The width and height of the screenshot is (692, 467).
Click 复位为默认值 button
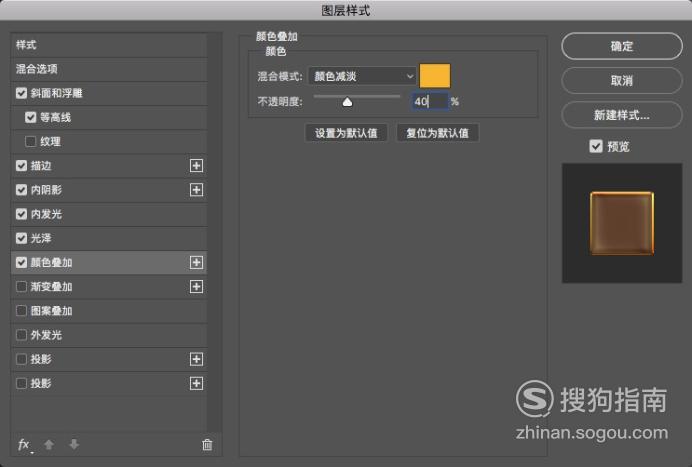437,133
